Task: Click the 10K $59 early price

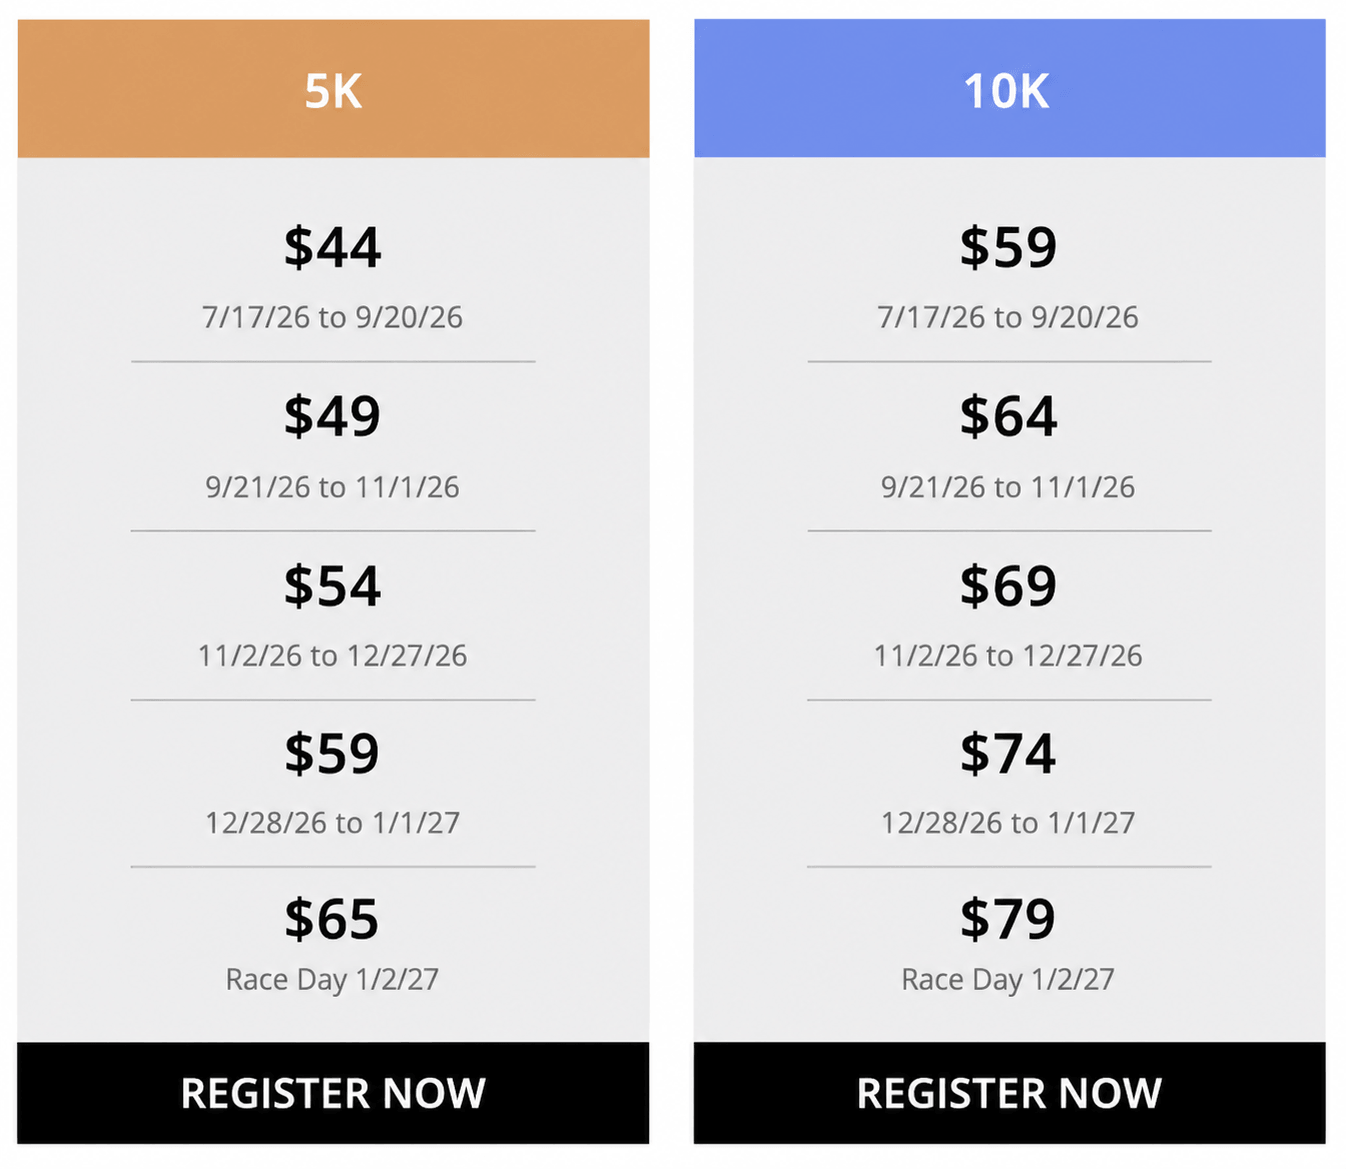Action: [1009, 247]
